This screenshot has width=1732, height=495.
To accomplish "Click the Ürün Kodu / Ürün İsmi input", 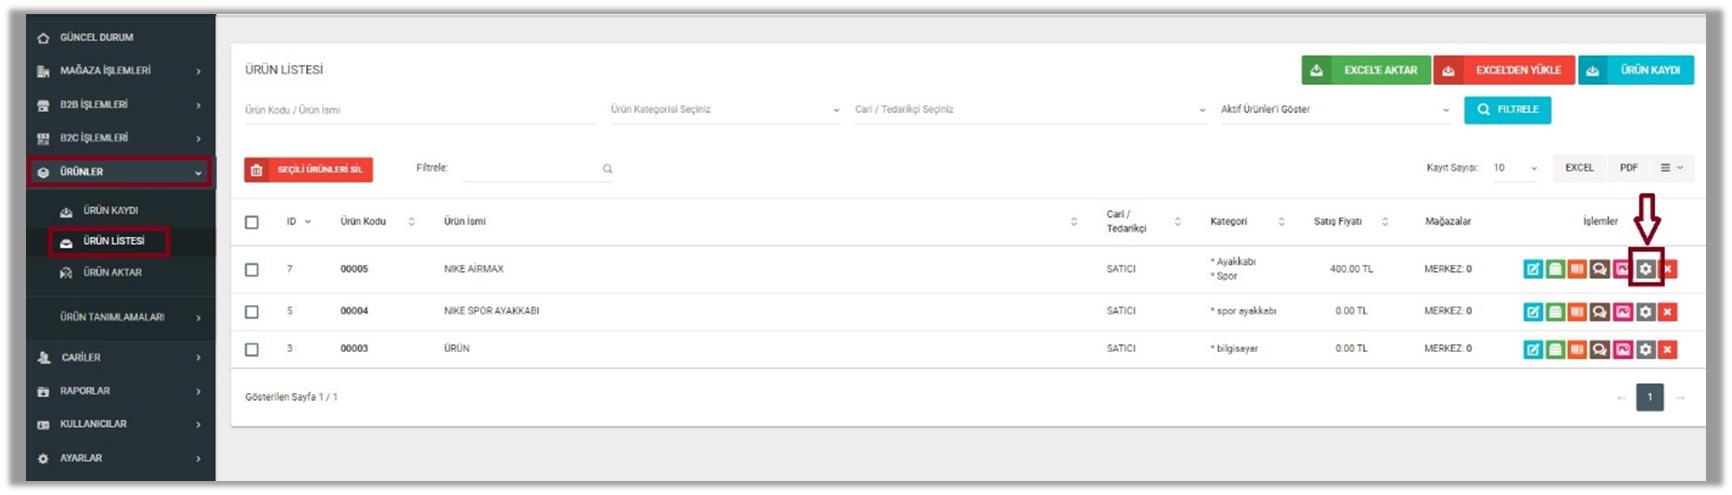I will (420, 110).
